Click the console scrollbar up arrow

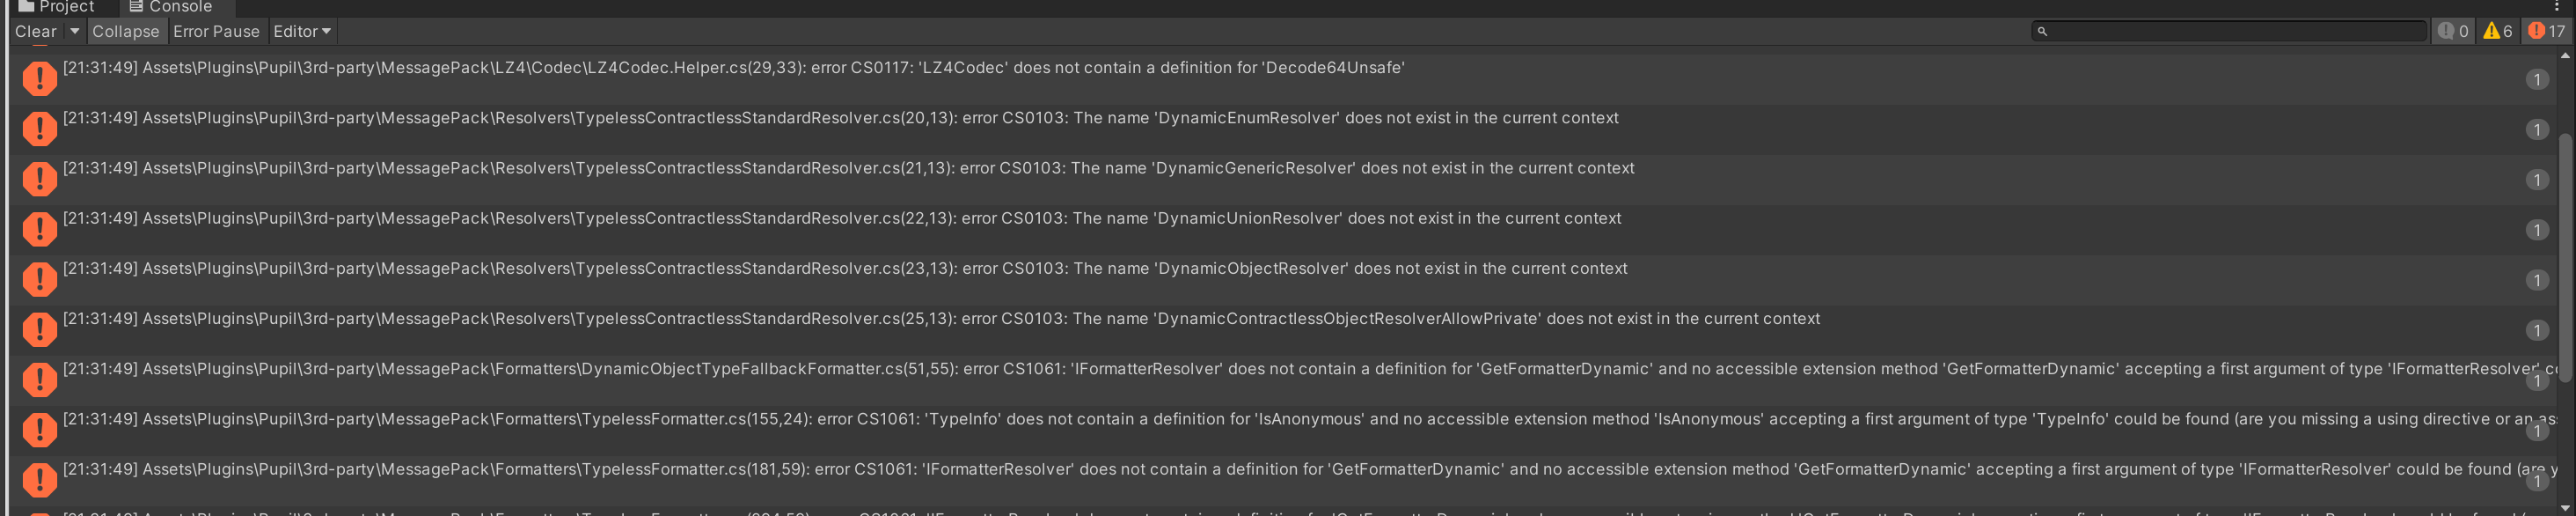(2565, 56)
